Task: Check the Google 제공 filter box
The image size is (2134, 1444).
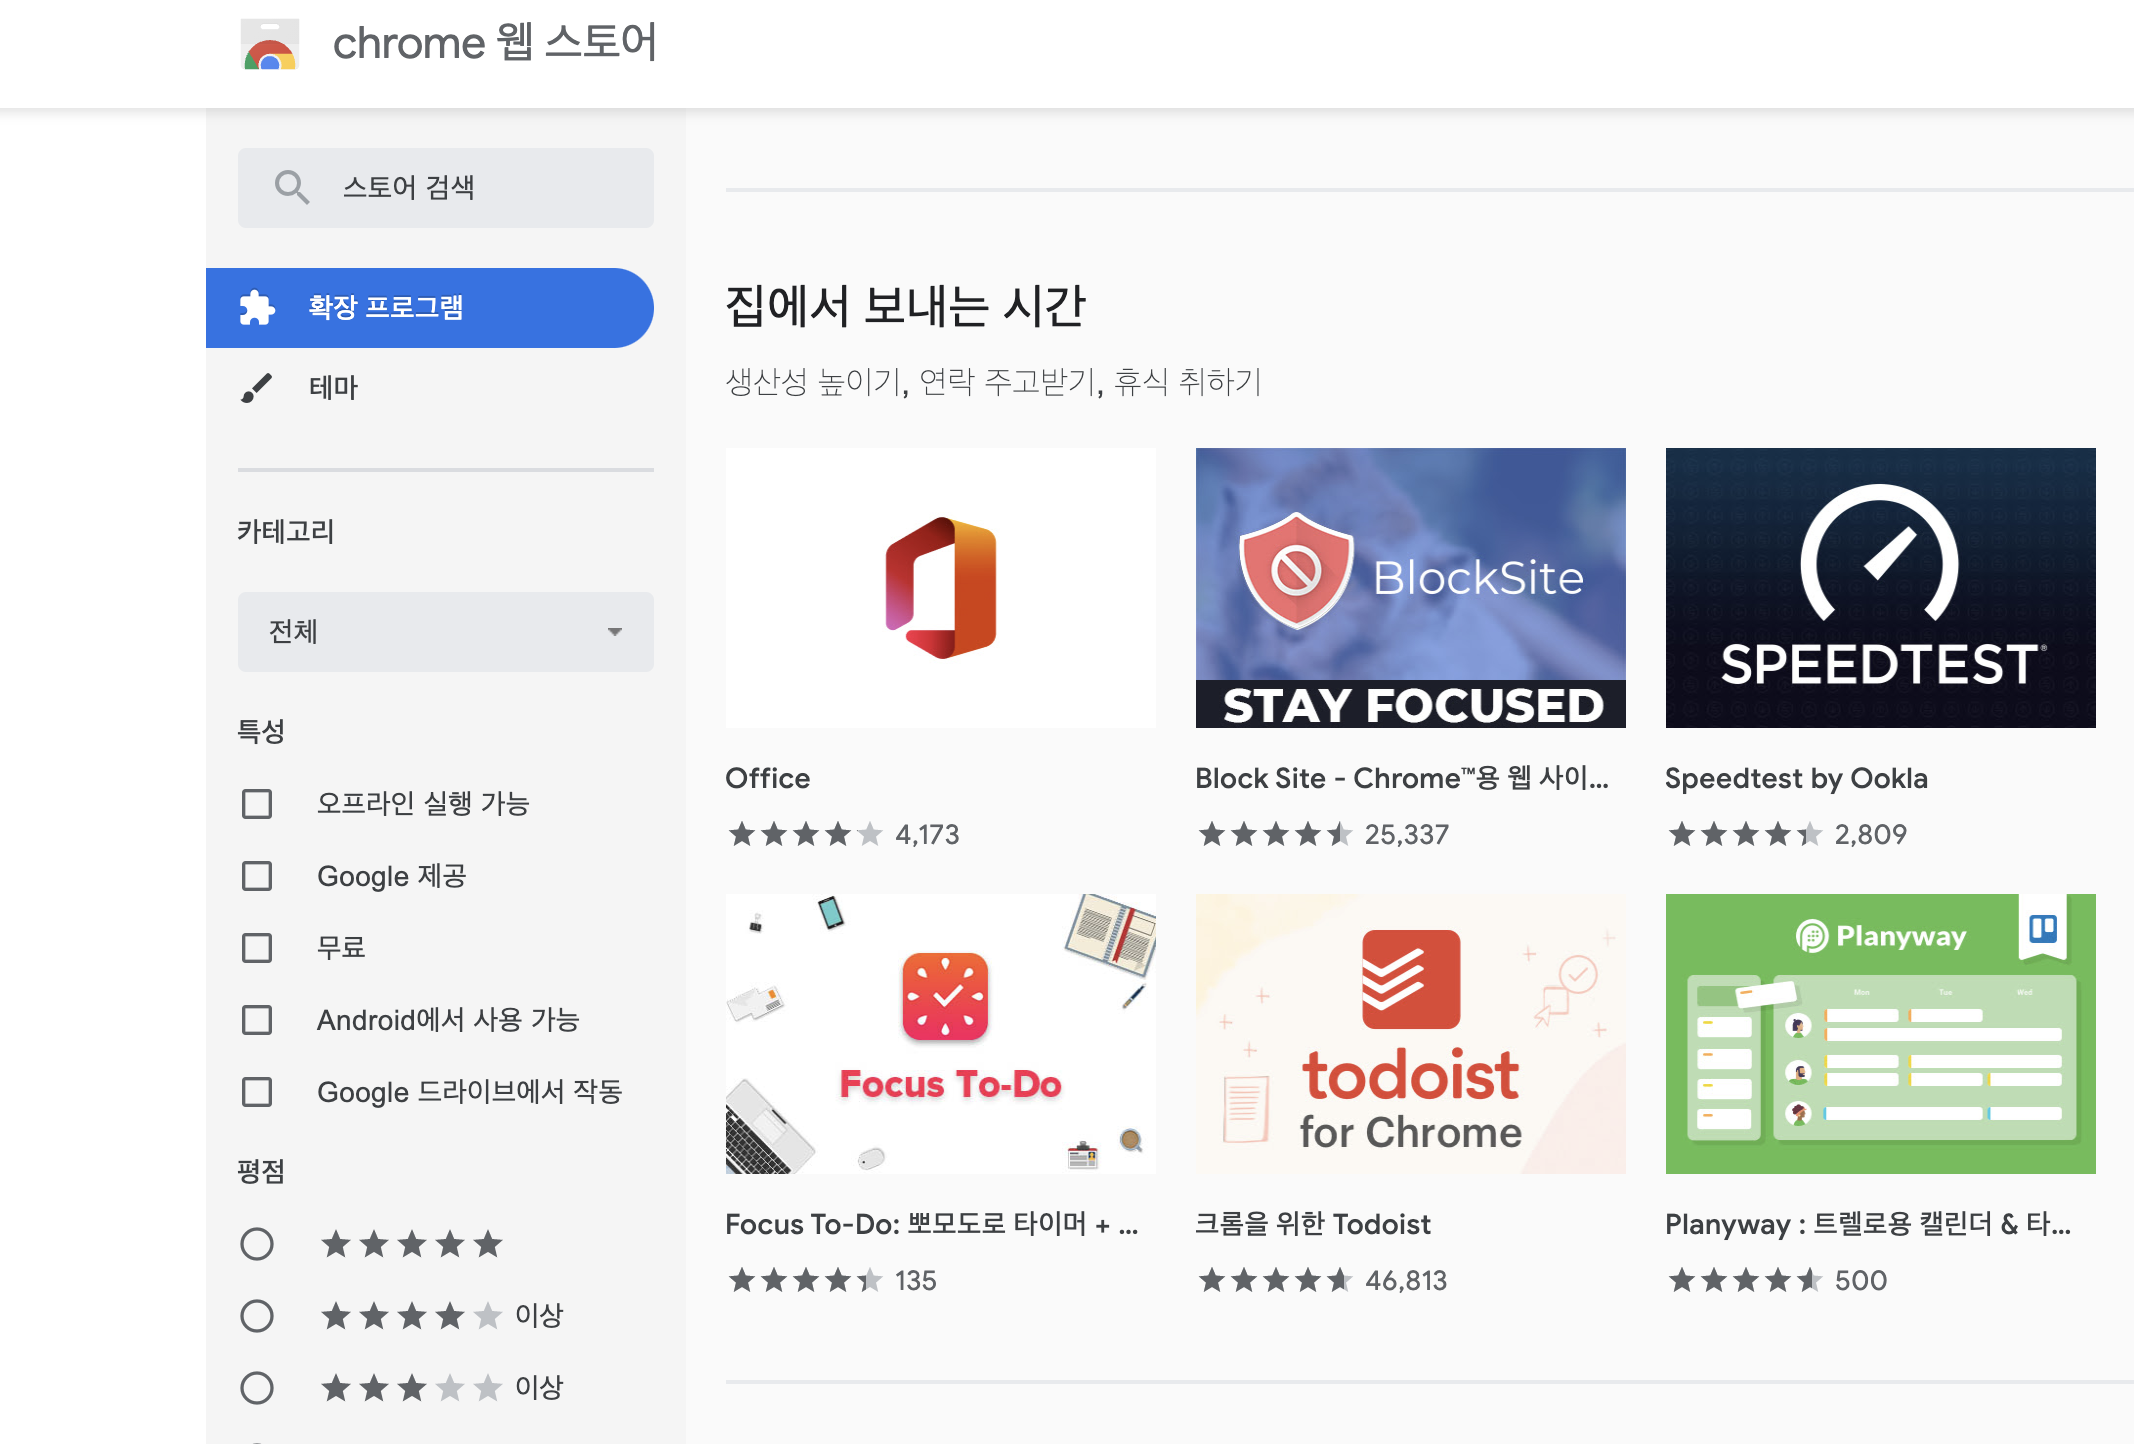Action: [257, 876]
